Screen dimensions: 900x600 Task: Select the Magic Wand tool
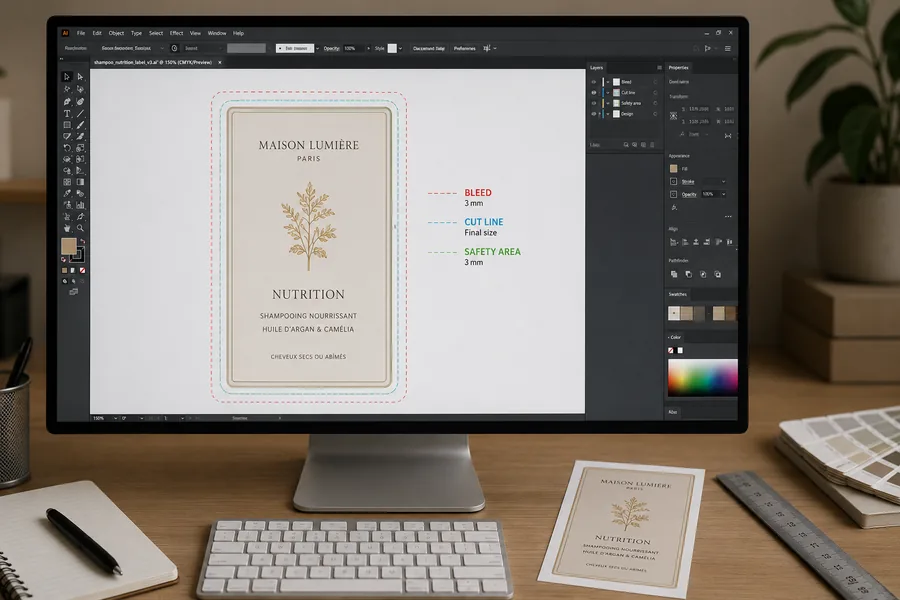(x=67, y=89)
